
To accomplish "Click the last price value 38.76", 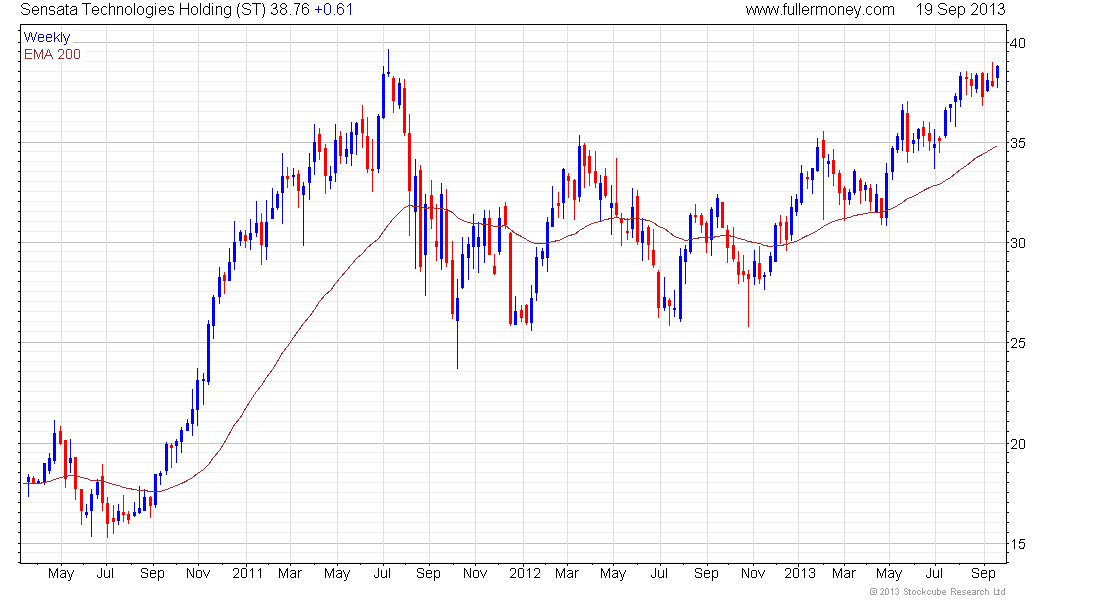I will (290, 10).
